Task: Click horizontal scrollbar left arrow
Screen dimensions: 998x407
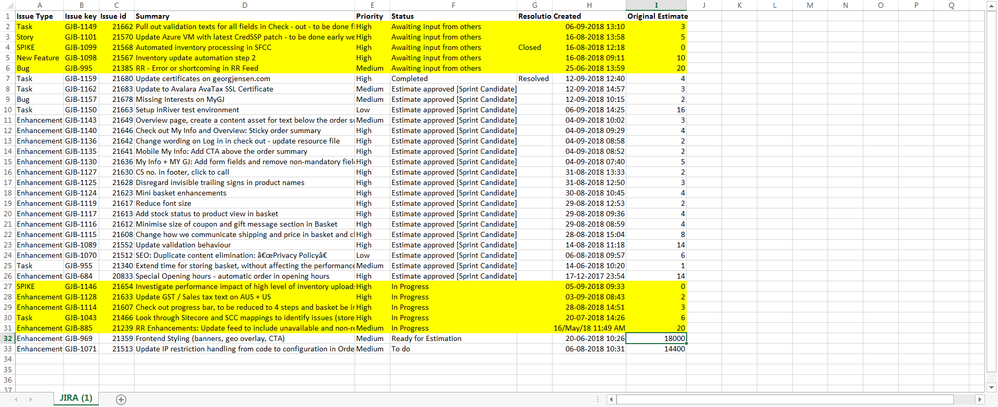Action: coord(612,399)
